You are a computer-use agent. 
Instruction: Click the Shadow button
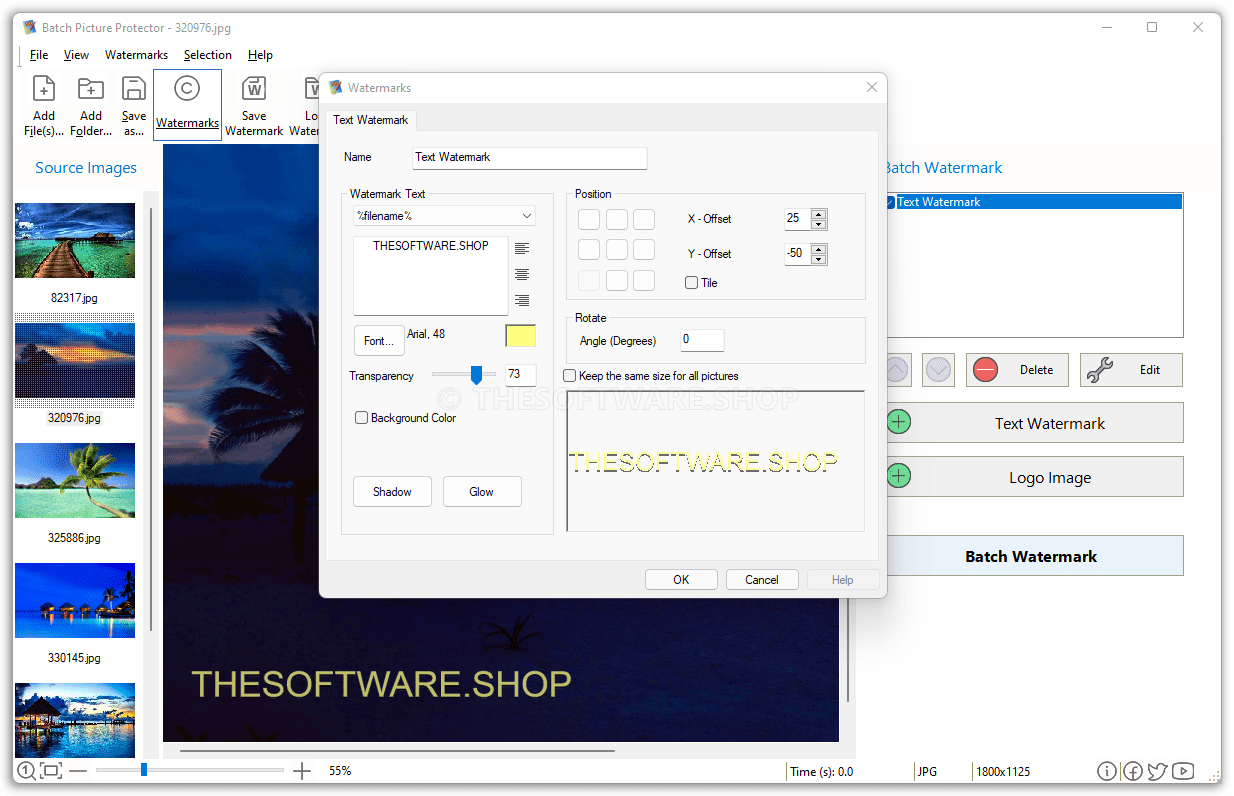click(x=392, y=492)
